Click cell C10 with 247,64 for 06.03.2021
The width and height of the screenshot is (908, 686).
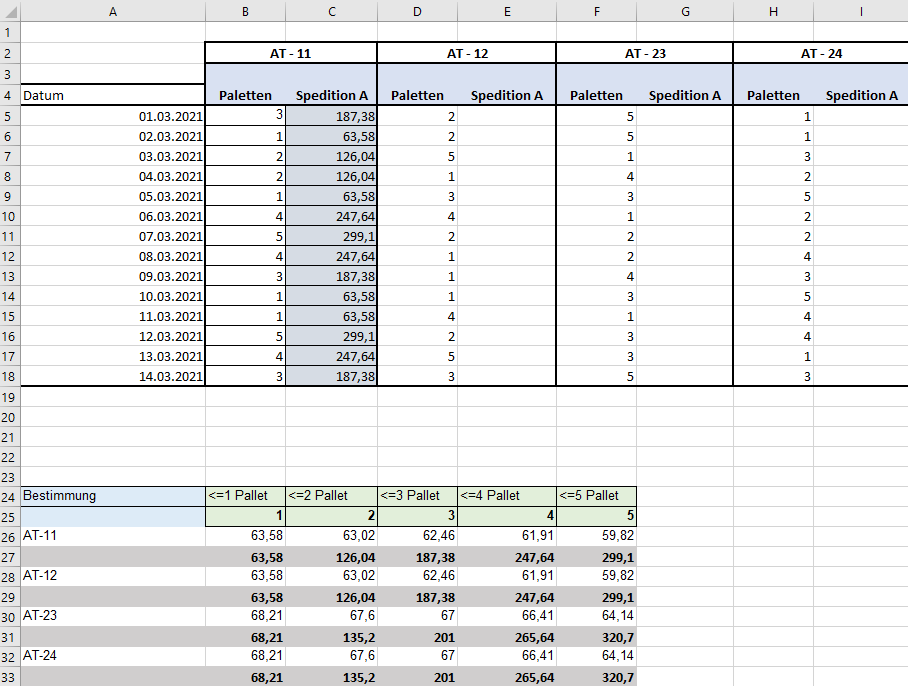(331, 216)
